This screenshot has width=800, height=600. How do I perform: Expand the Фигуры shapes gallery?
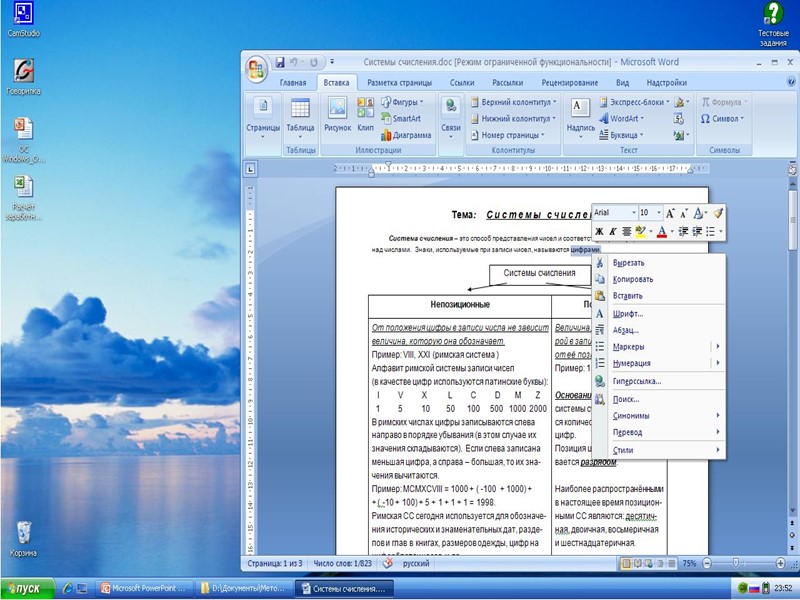403,102
